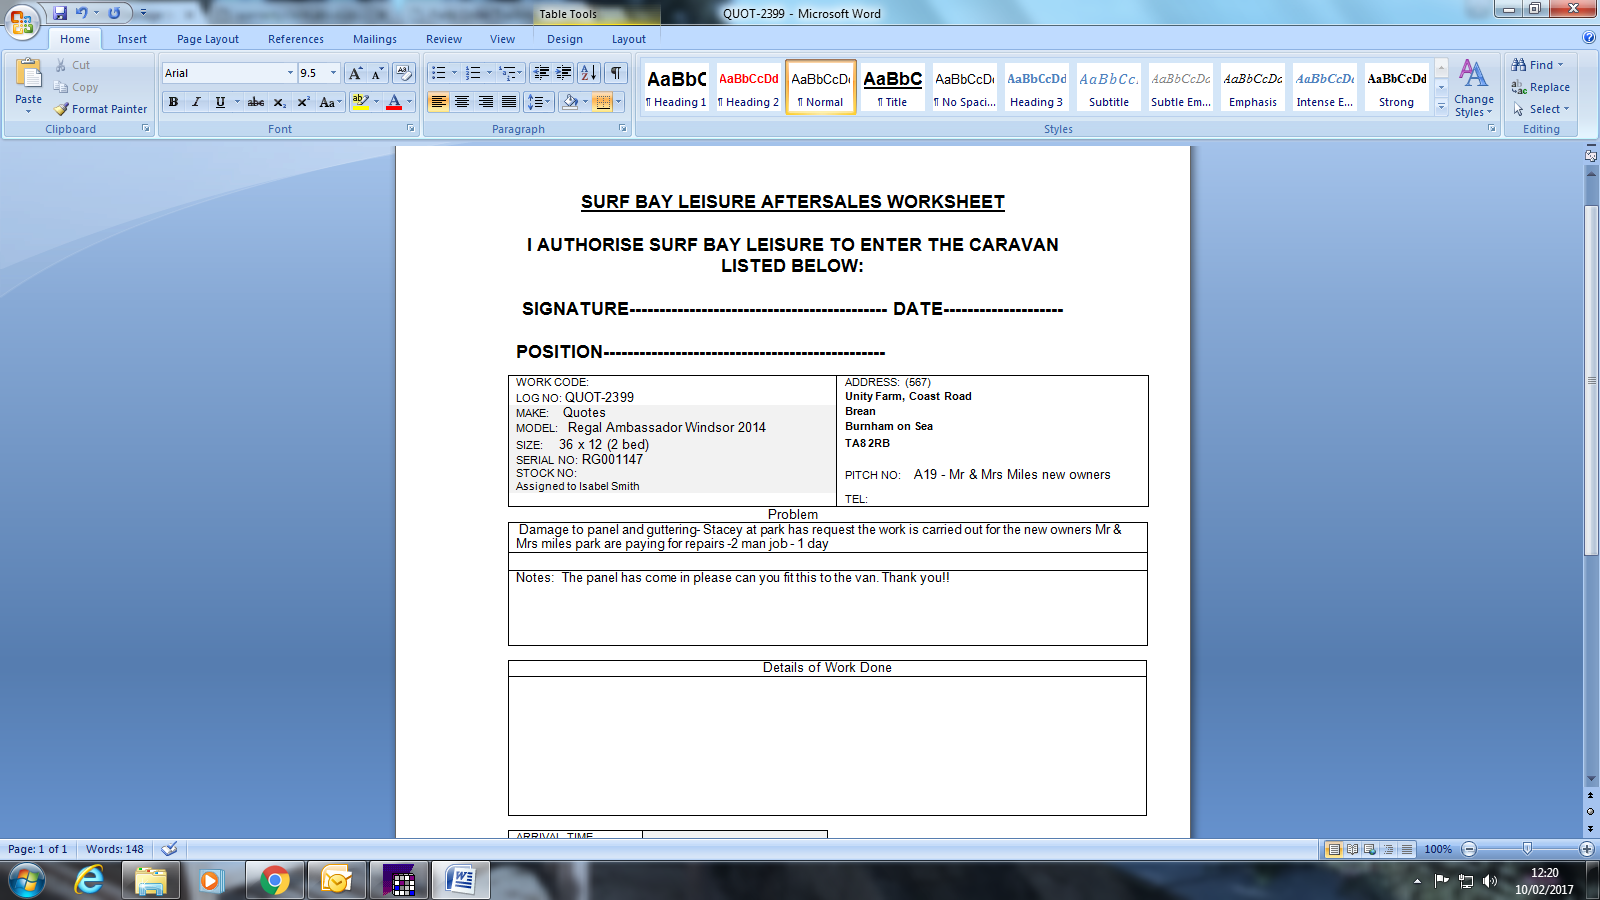Open the Clipboard task pane launcher
This screenshot has height=900, width=1600.
click(146, 129)
